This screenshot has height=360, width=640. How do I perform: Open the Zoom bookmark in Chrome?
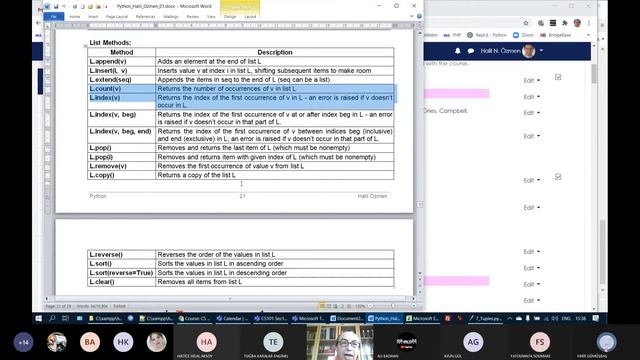[x=523, y=35]
